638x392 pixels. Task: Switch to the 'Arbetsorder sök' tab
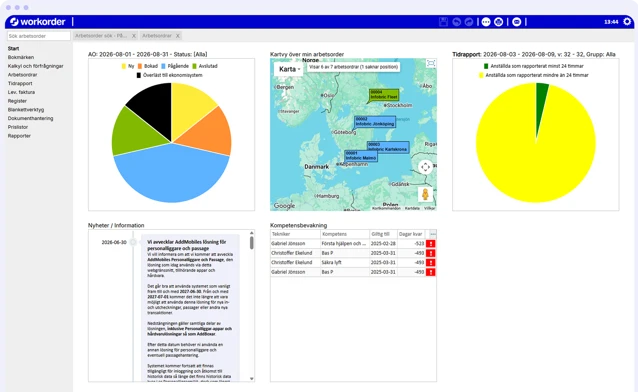point(101,36)
